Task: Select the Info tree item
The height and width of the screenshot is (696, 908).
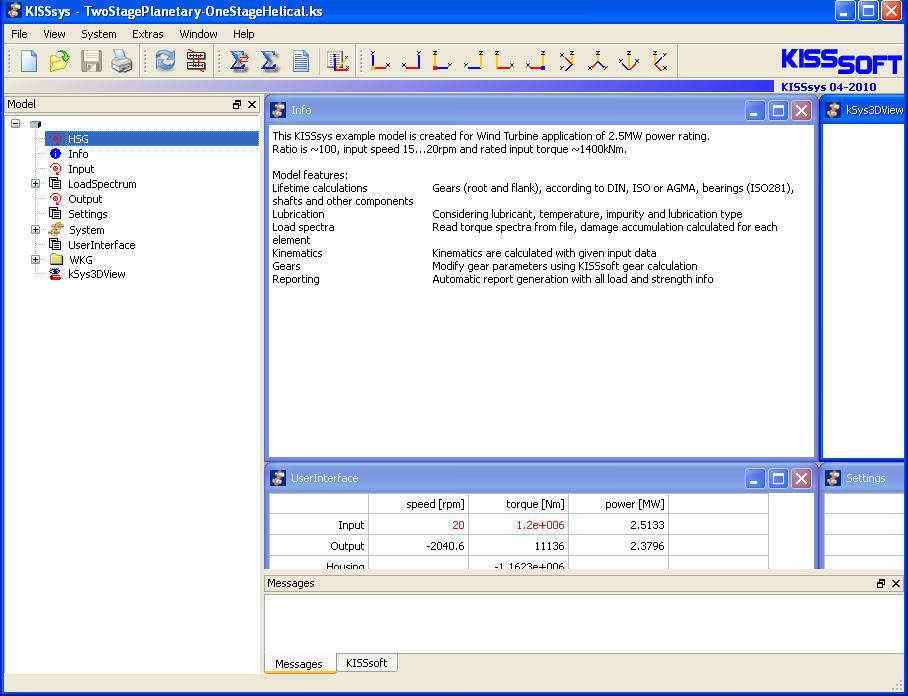Action: [78, 154]
